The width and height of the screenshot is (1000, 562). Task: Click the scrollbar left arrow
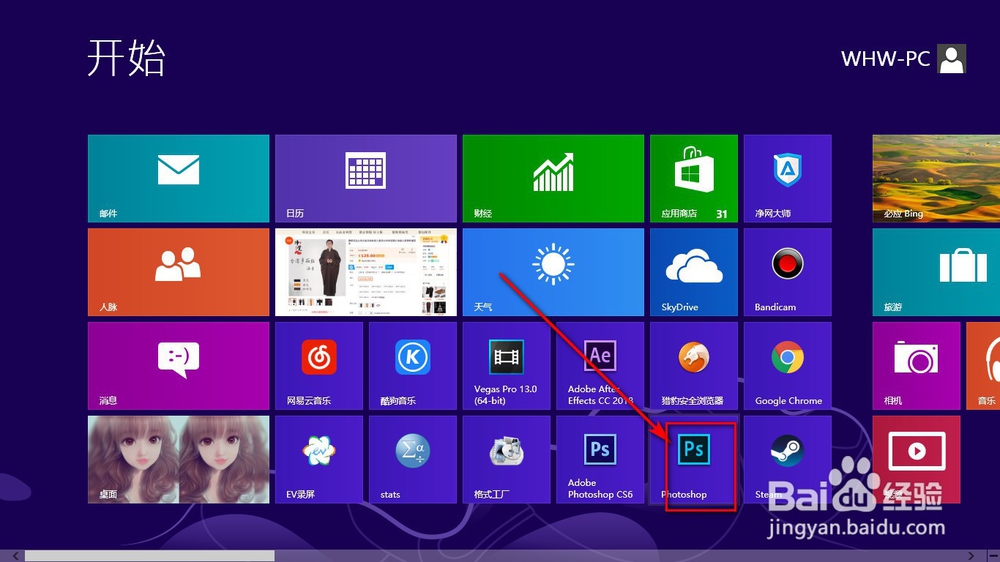click(15, 556)
